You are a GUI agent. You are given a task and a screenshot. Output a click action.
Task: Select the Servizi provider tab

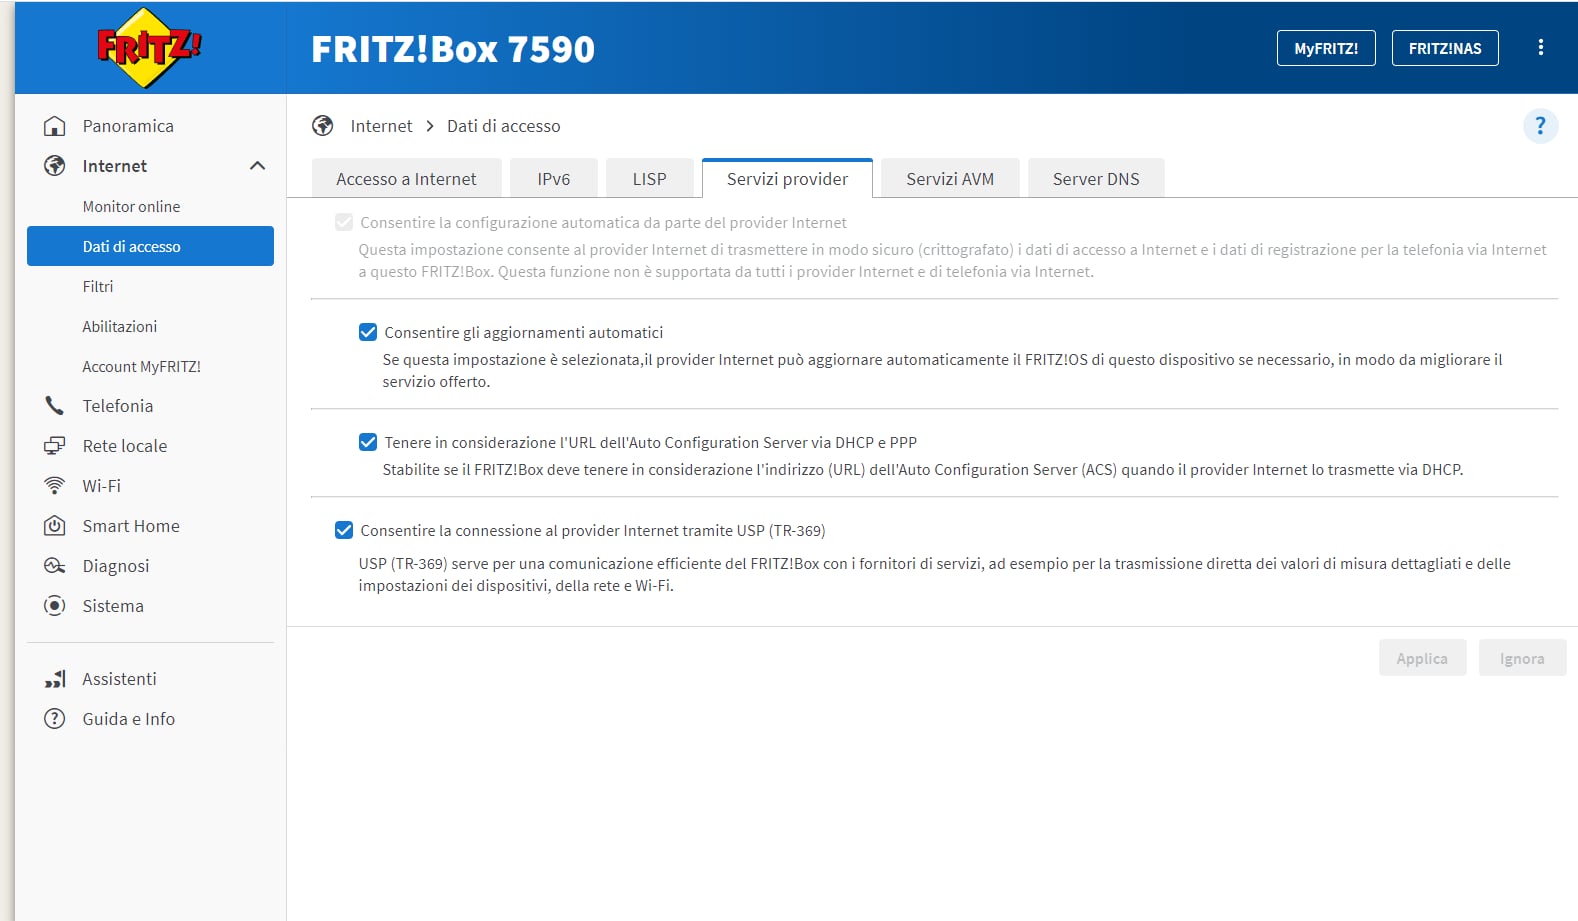(787, 179)
